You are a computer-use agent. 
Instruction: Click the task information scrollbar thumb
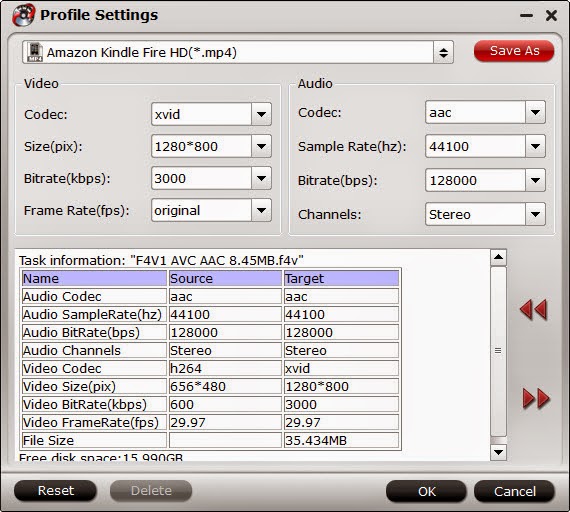point(498,351)
